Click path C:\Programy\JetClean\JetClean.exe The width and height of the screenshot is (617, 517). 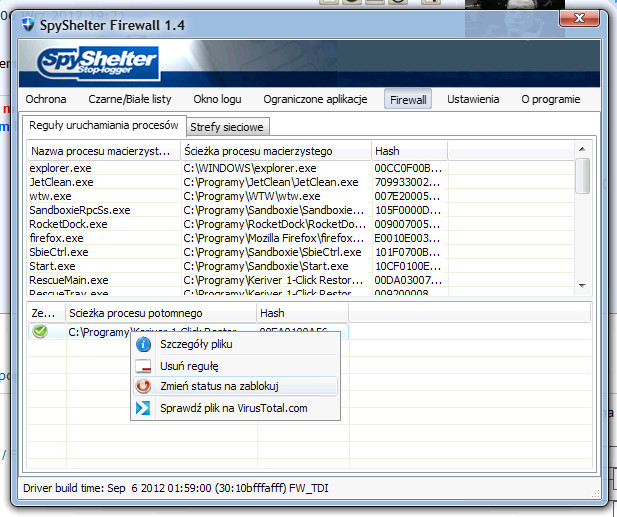[x=271, y=182]
